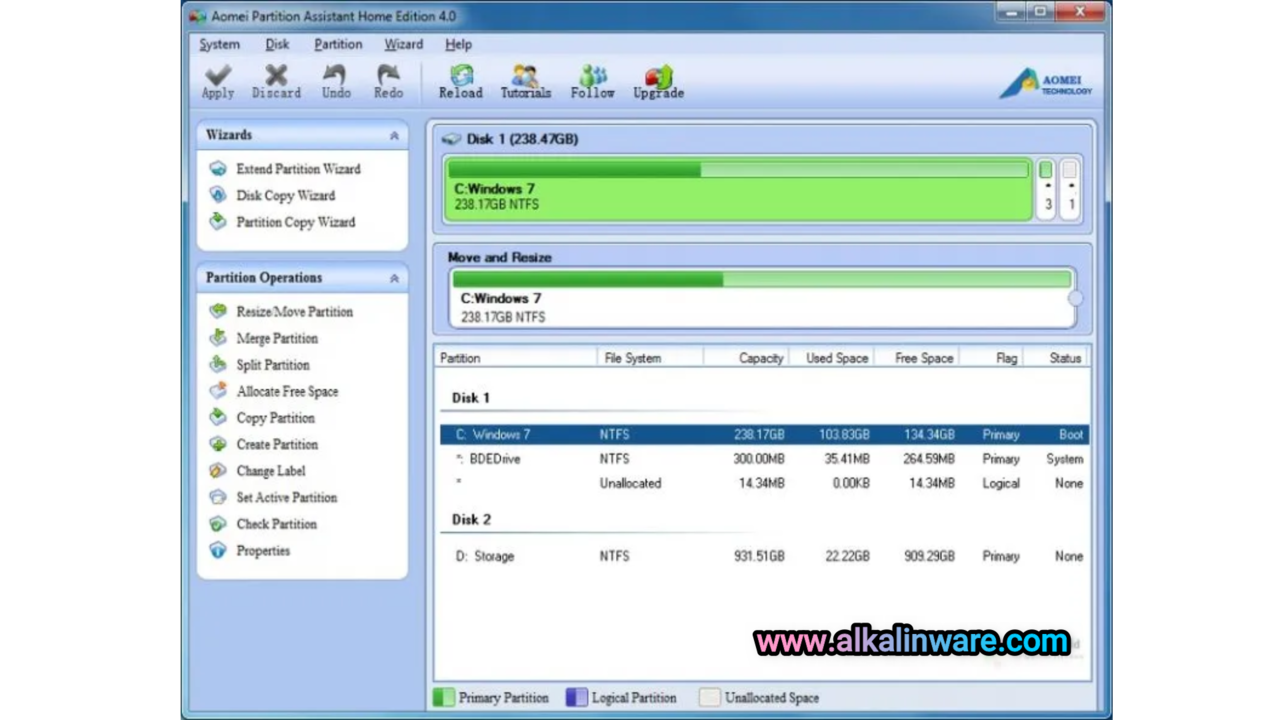The height and width of the screenshot is (720, 1280).
Task: Sort by the Partition column header
Action: click(516, 358)
